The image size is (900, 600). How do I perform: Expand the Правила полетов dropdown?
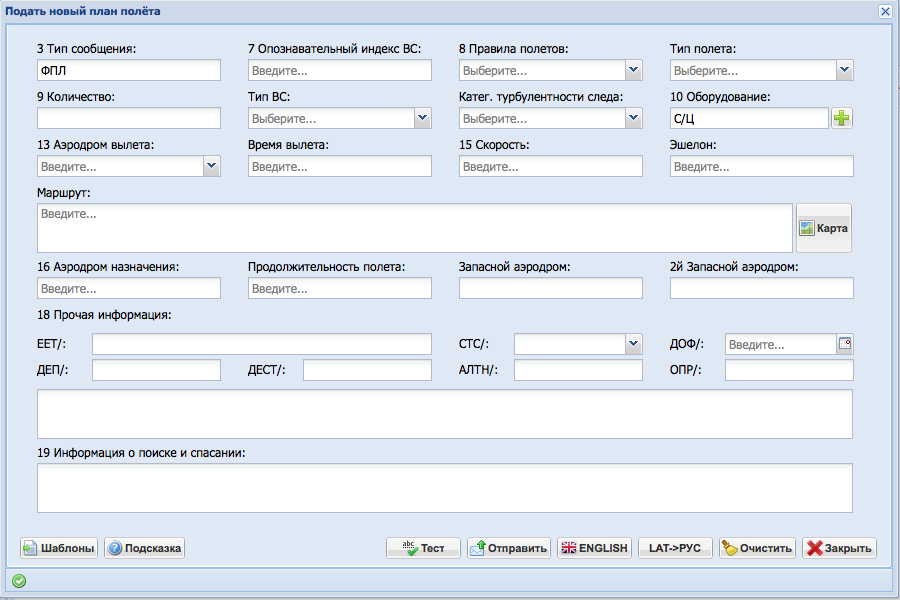[x=633, y=70]
